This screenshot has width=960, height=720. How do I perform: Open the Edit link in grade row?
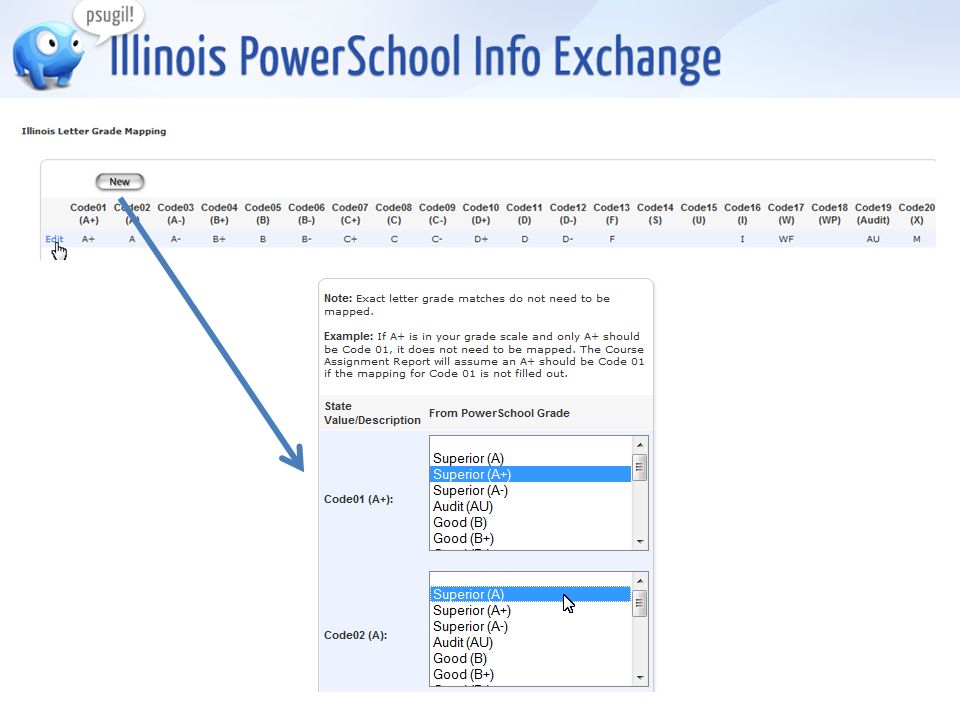coord(54,239)
